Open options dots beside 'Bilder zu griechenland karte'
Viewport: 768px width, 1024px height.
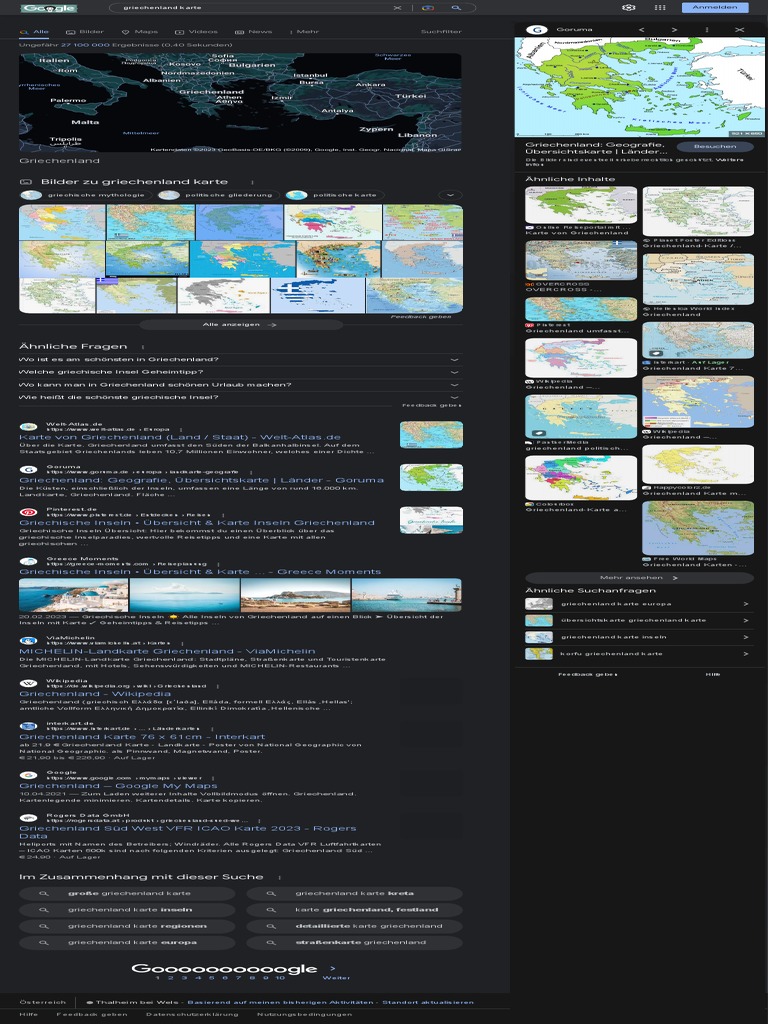[252, 182]
